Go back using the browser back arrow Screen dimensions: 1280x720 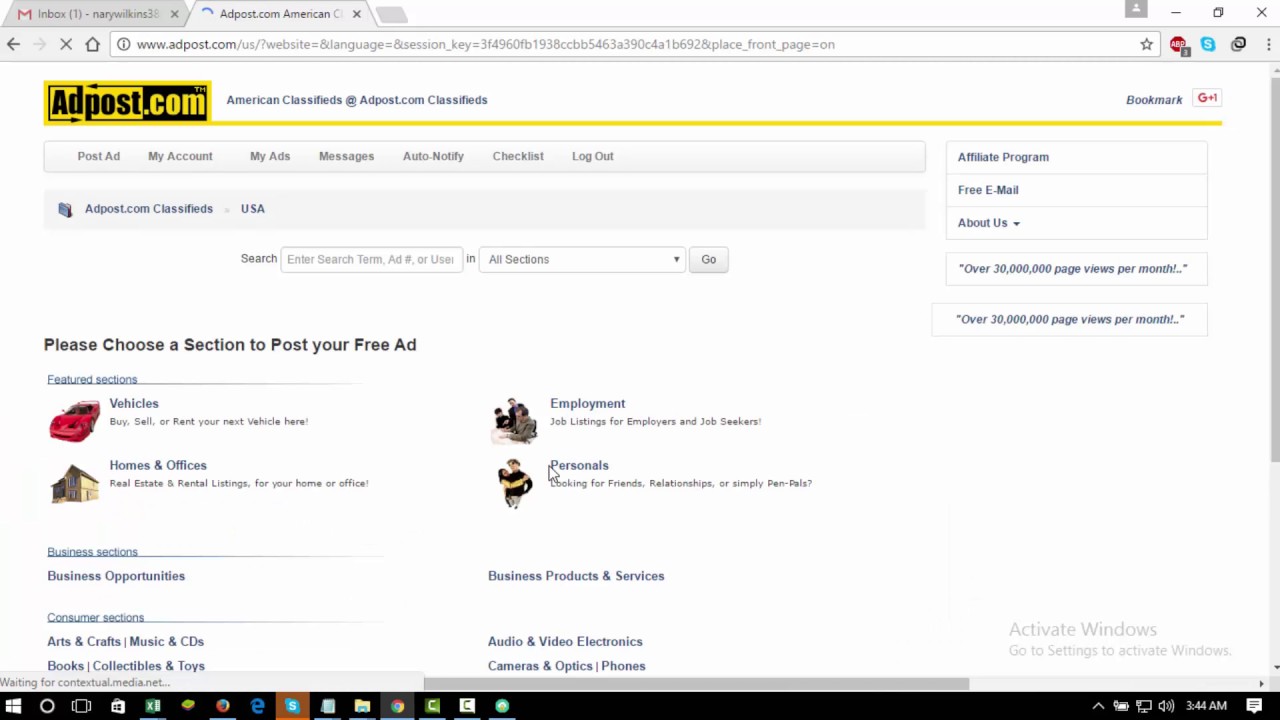pos(13,44)
